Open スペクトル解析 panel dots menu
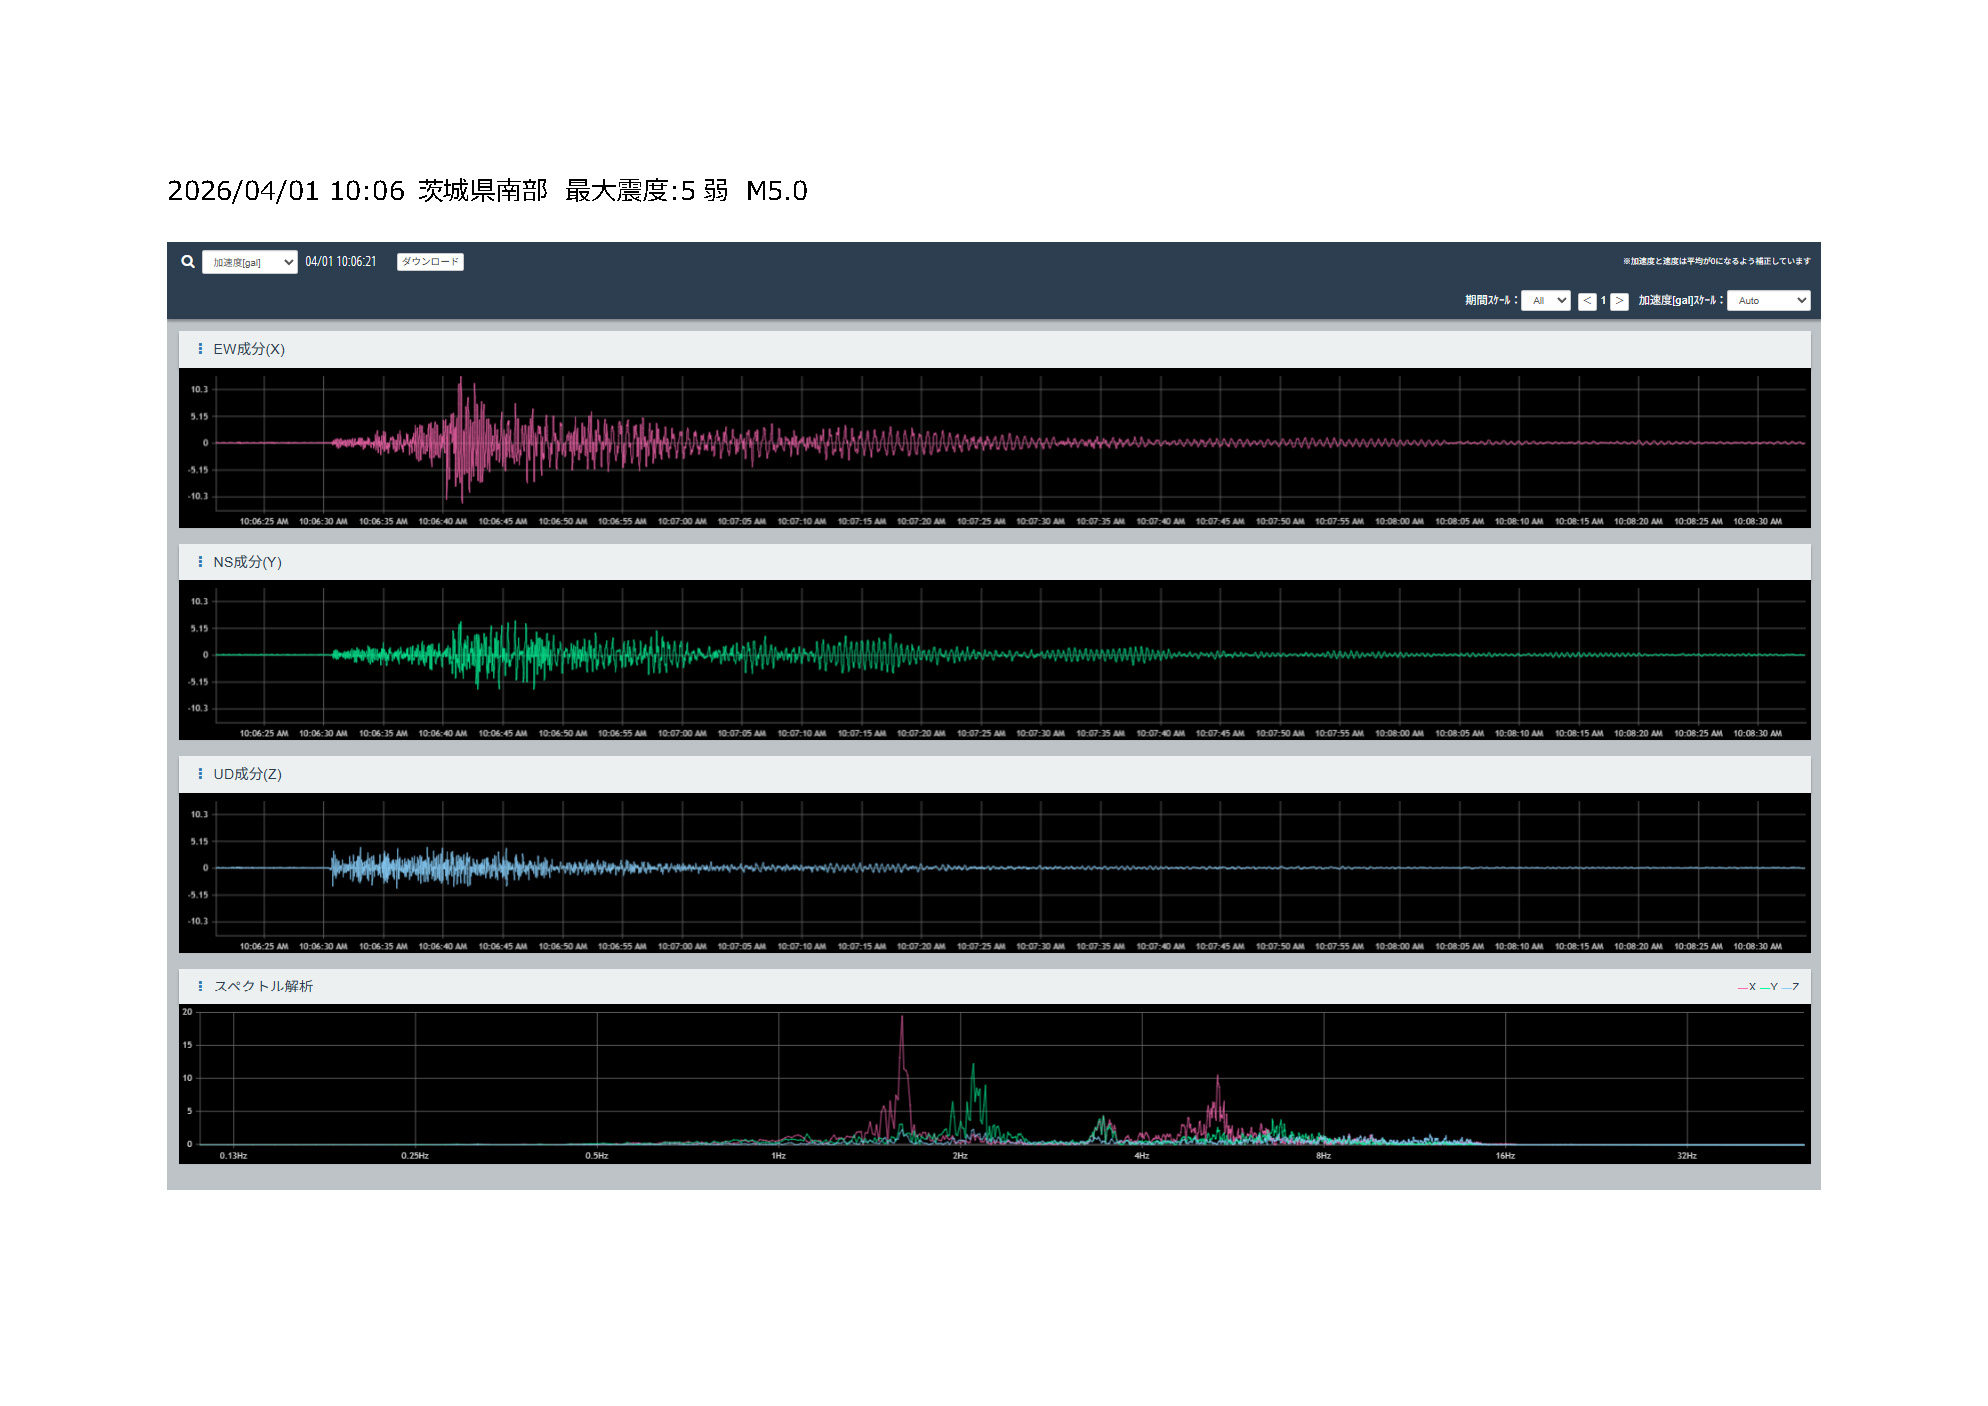Screen dimensions: 1988x1406 coord(200,986)
